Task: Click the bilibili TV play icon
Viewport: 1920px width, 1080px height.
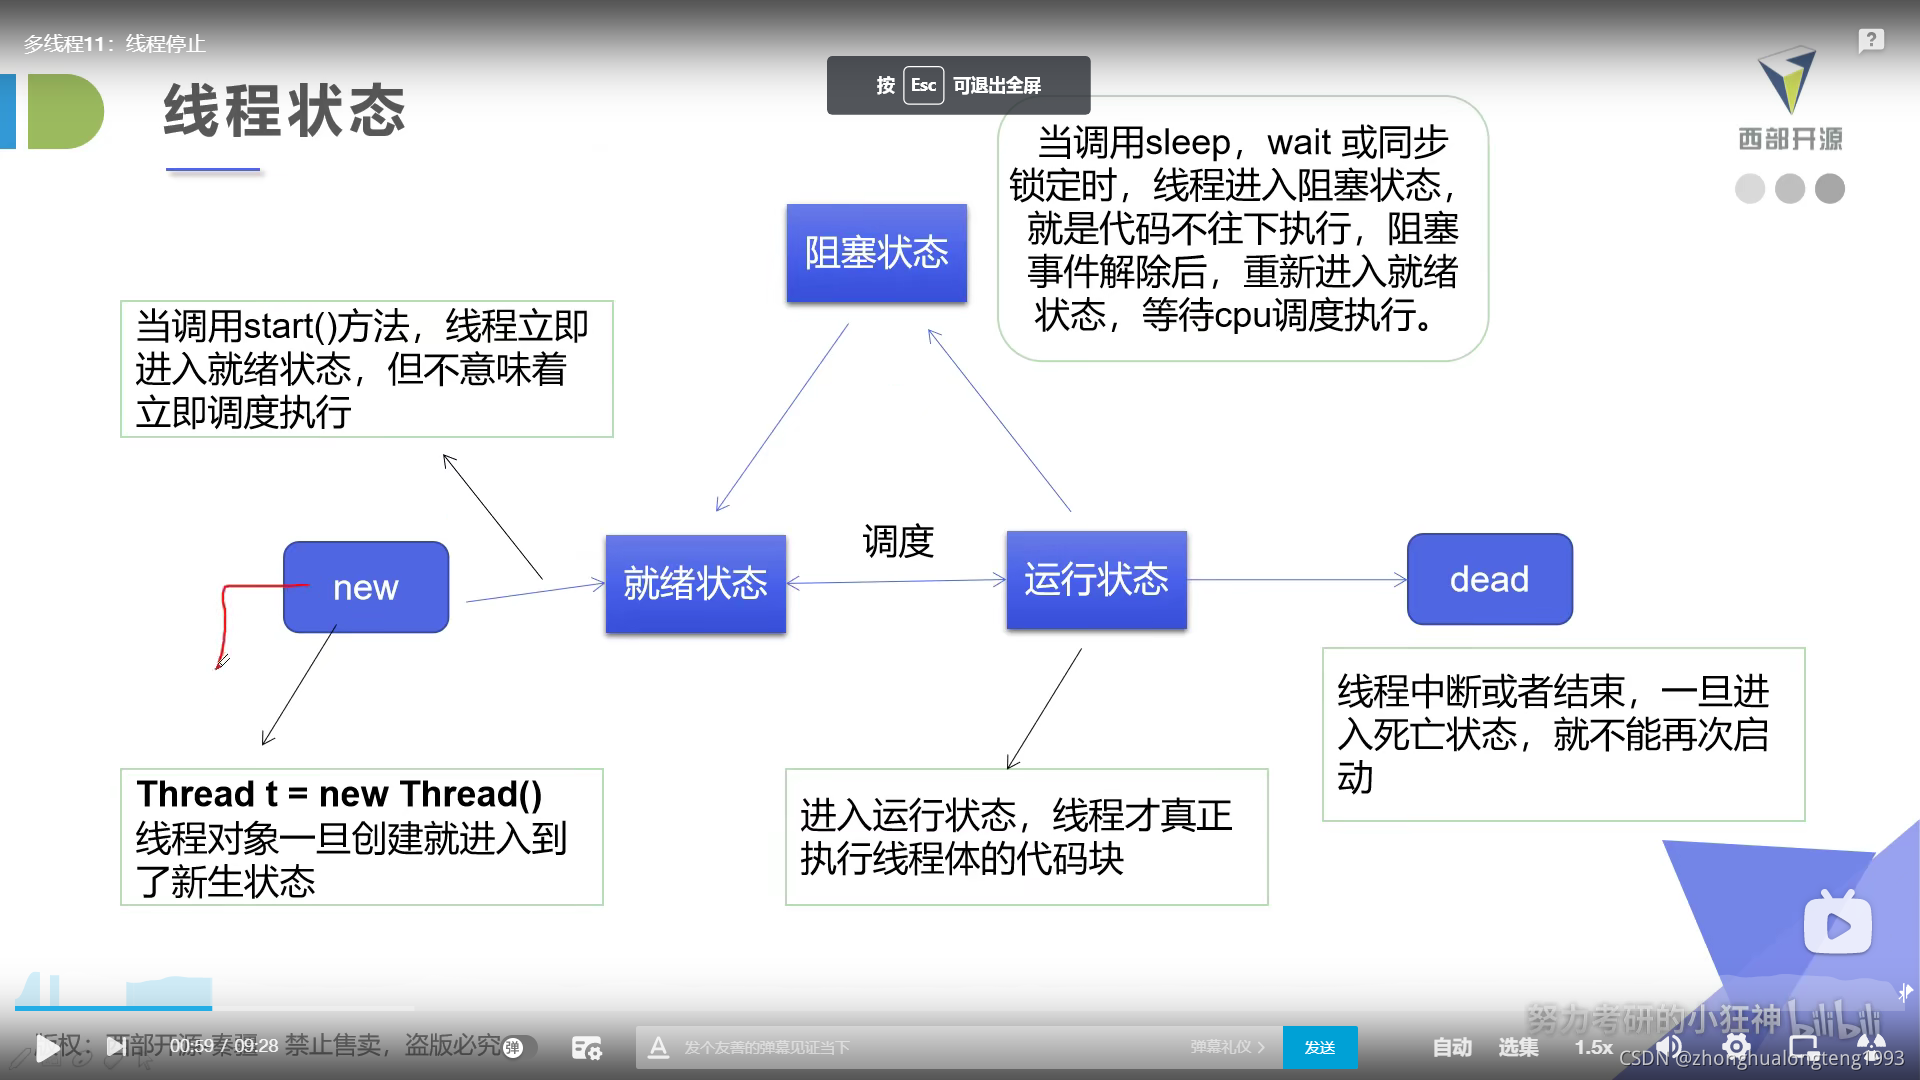Action: [1838, 924]
